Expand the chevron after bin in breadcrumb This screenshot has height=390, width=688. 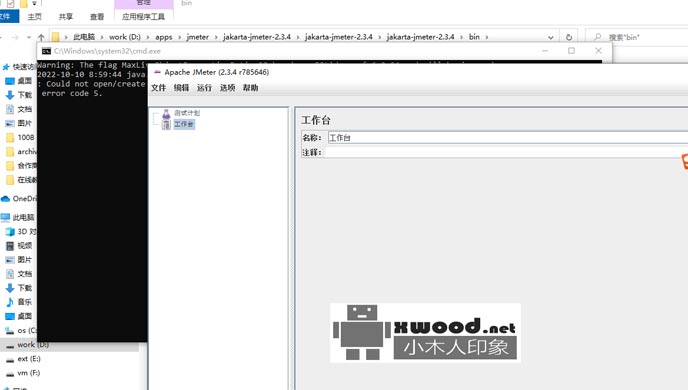pos(487,37)
